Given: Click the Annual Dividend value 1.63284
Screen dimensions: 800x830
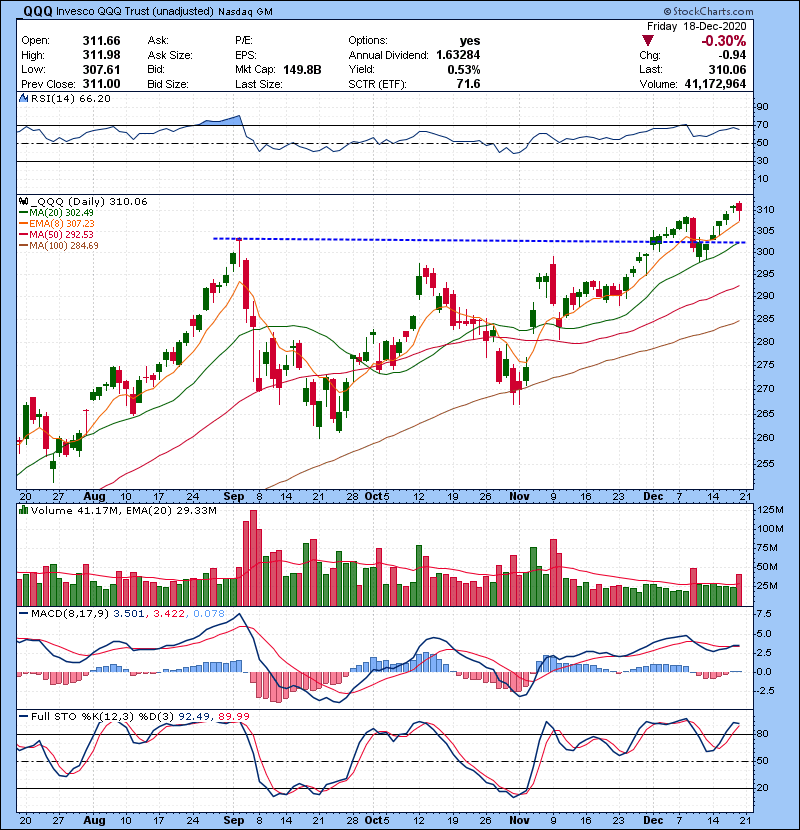Looking at the screenshot, I should point(458,55).
